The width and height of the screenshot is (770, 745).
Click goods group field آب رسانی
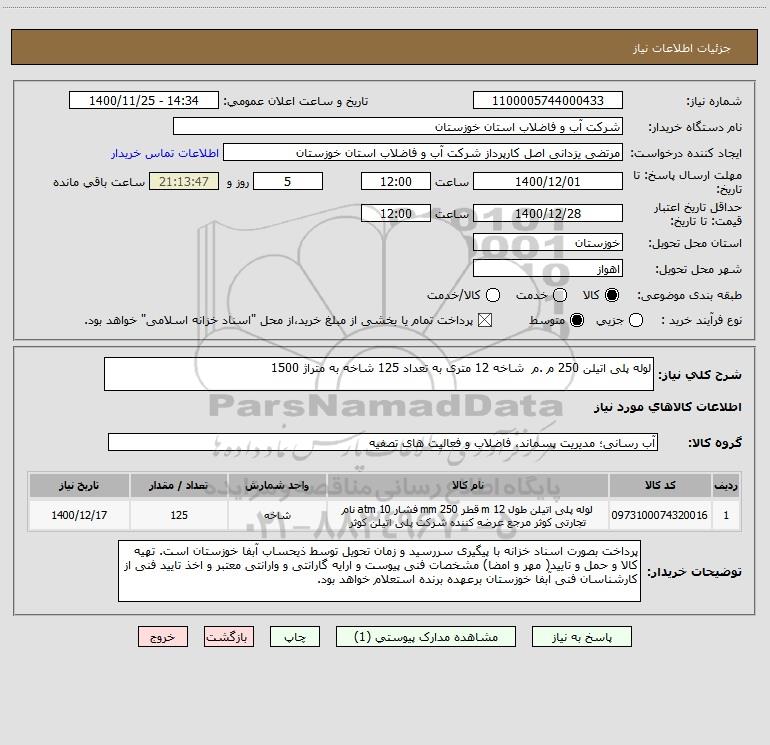(383, 442)
